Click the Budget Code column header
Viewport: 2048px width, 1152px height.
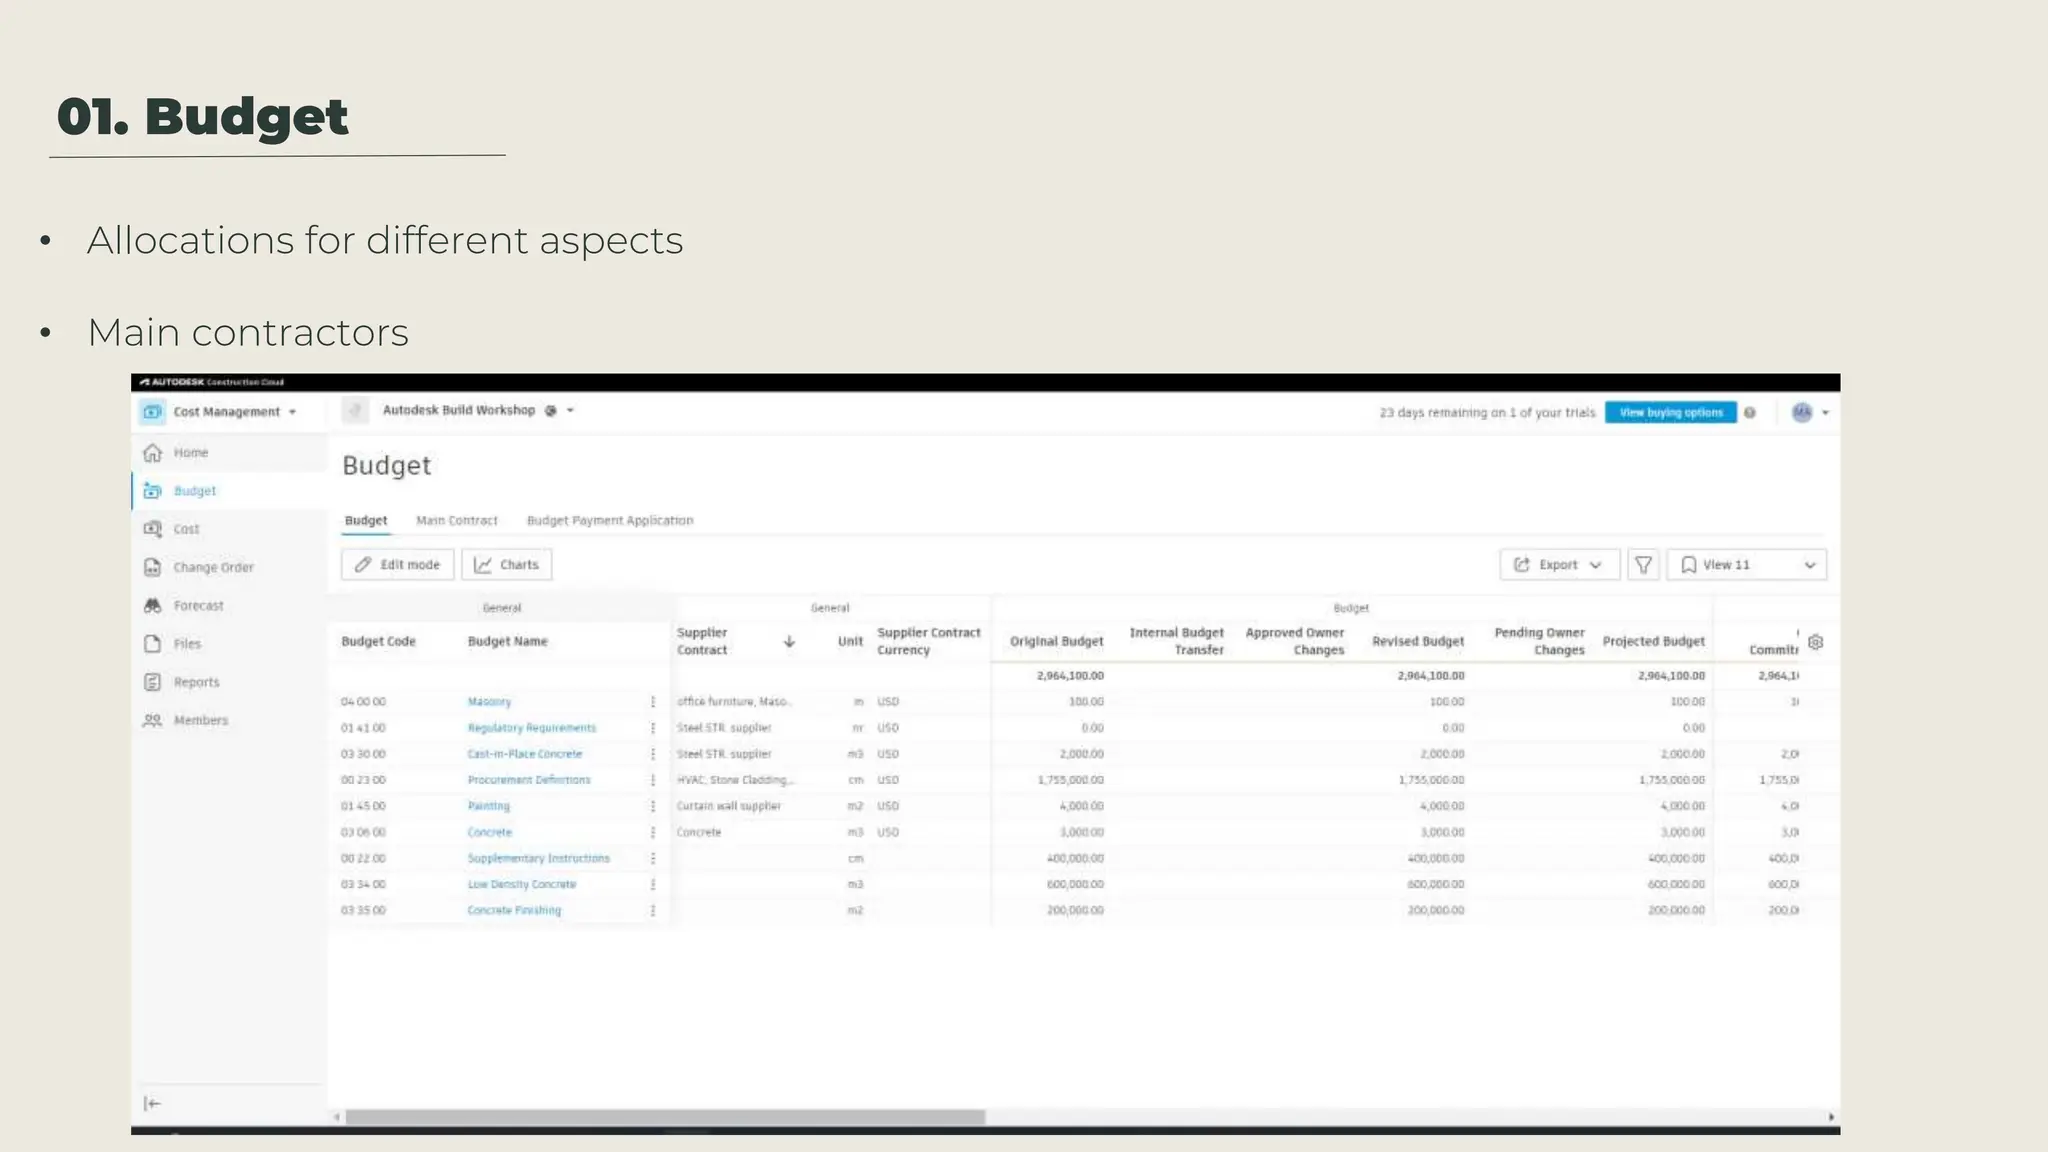point(378,642)
